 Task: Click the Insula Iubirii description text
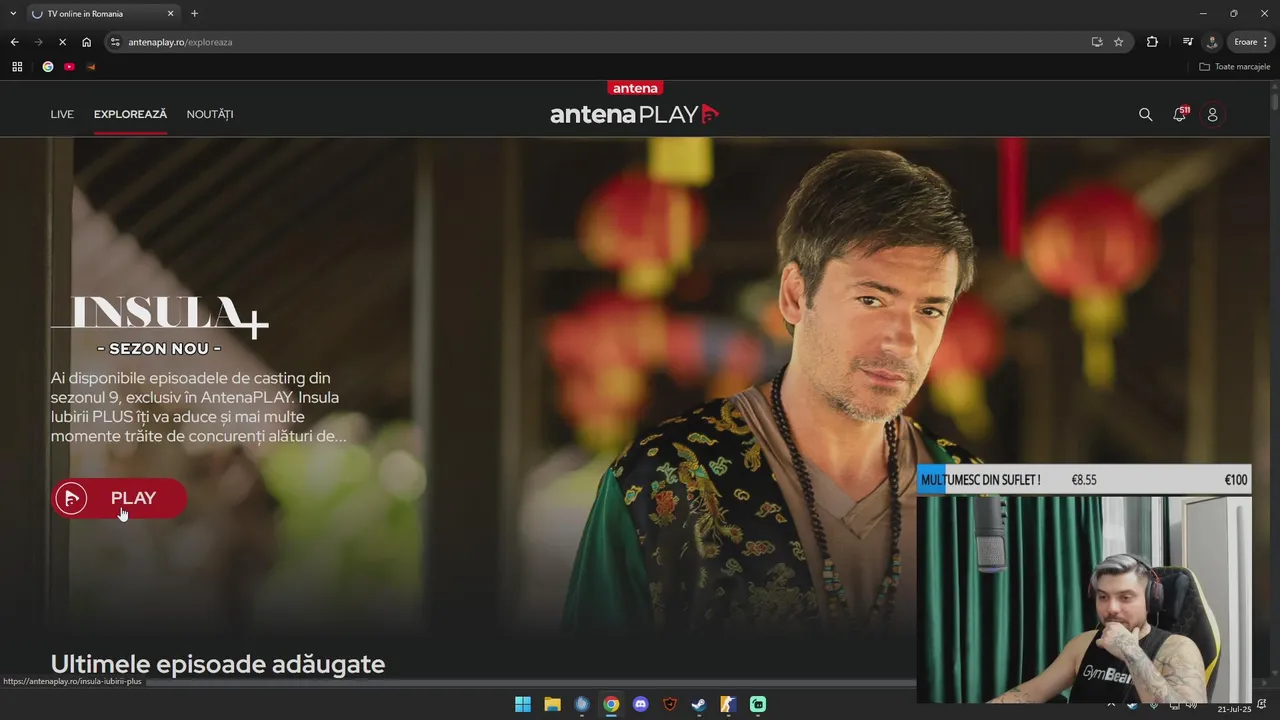[x=199, y=407]
